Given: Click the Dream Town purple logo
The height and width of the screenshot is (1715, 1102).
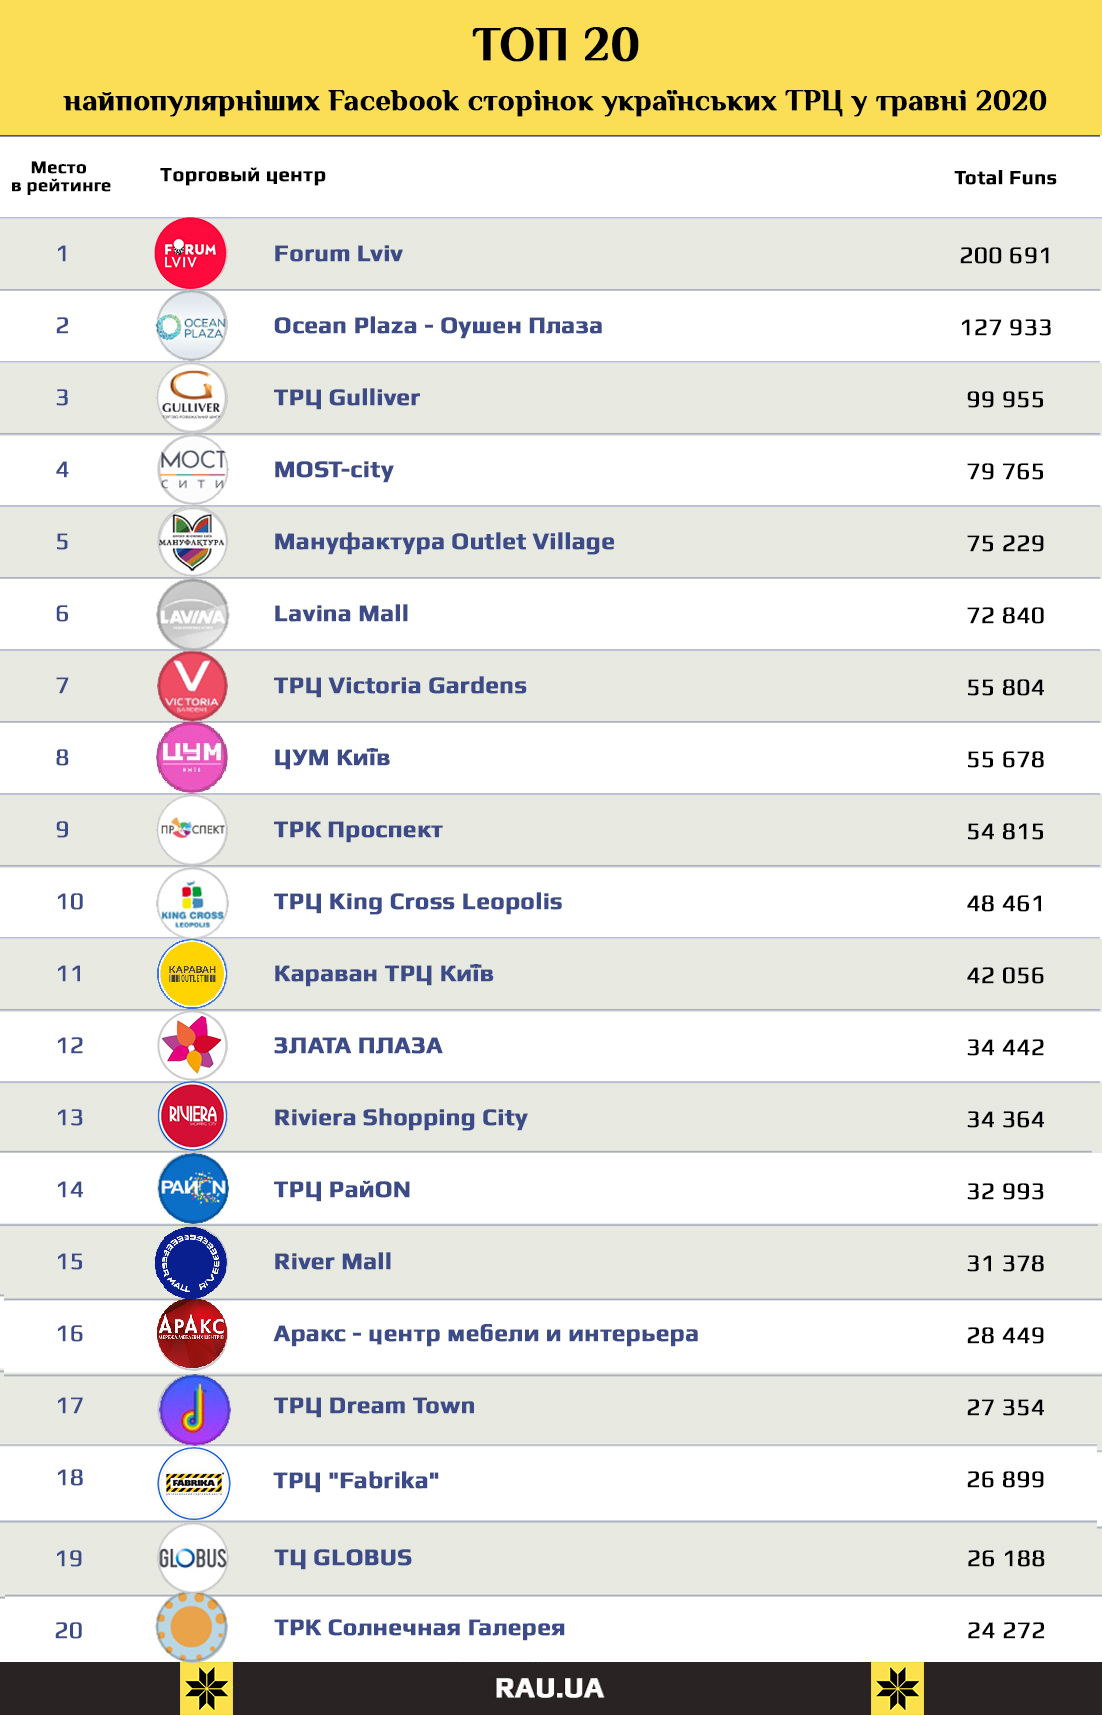Looking at the screenshot, I should 194,1408.
